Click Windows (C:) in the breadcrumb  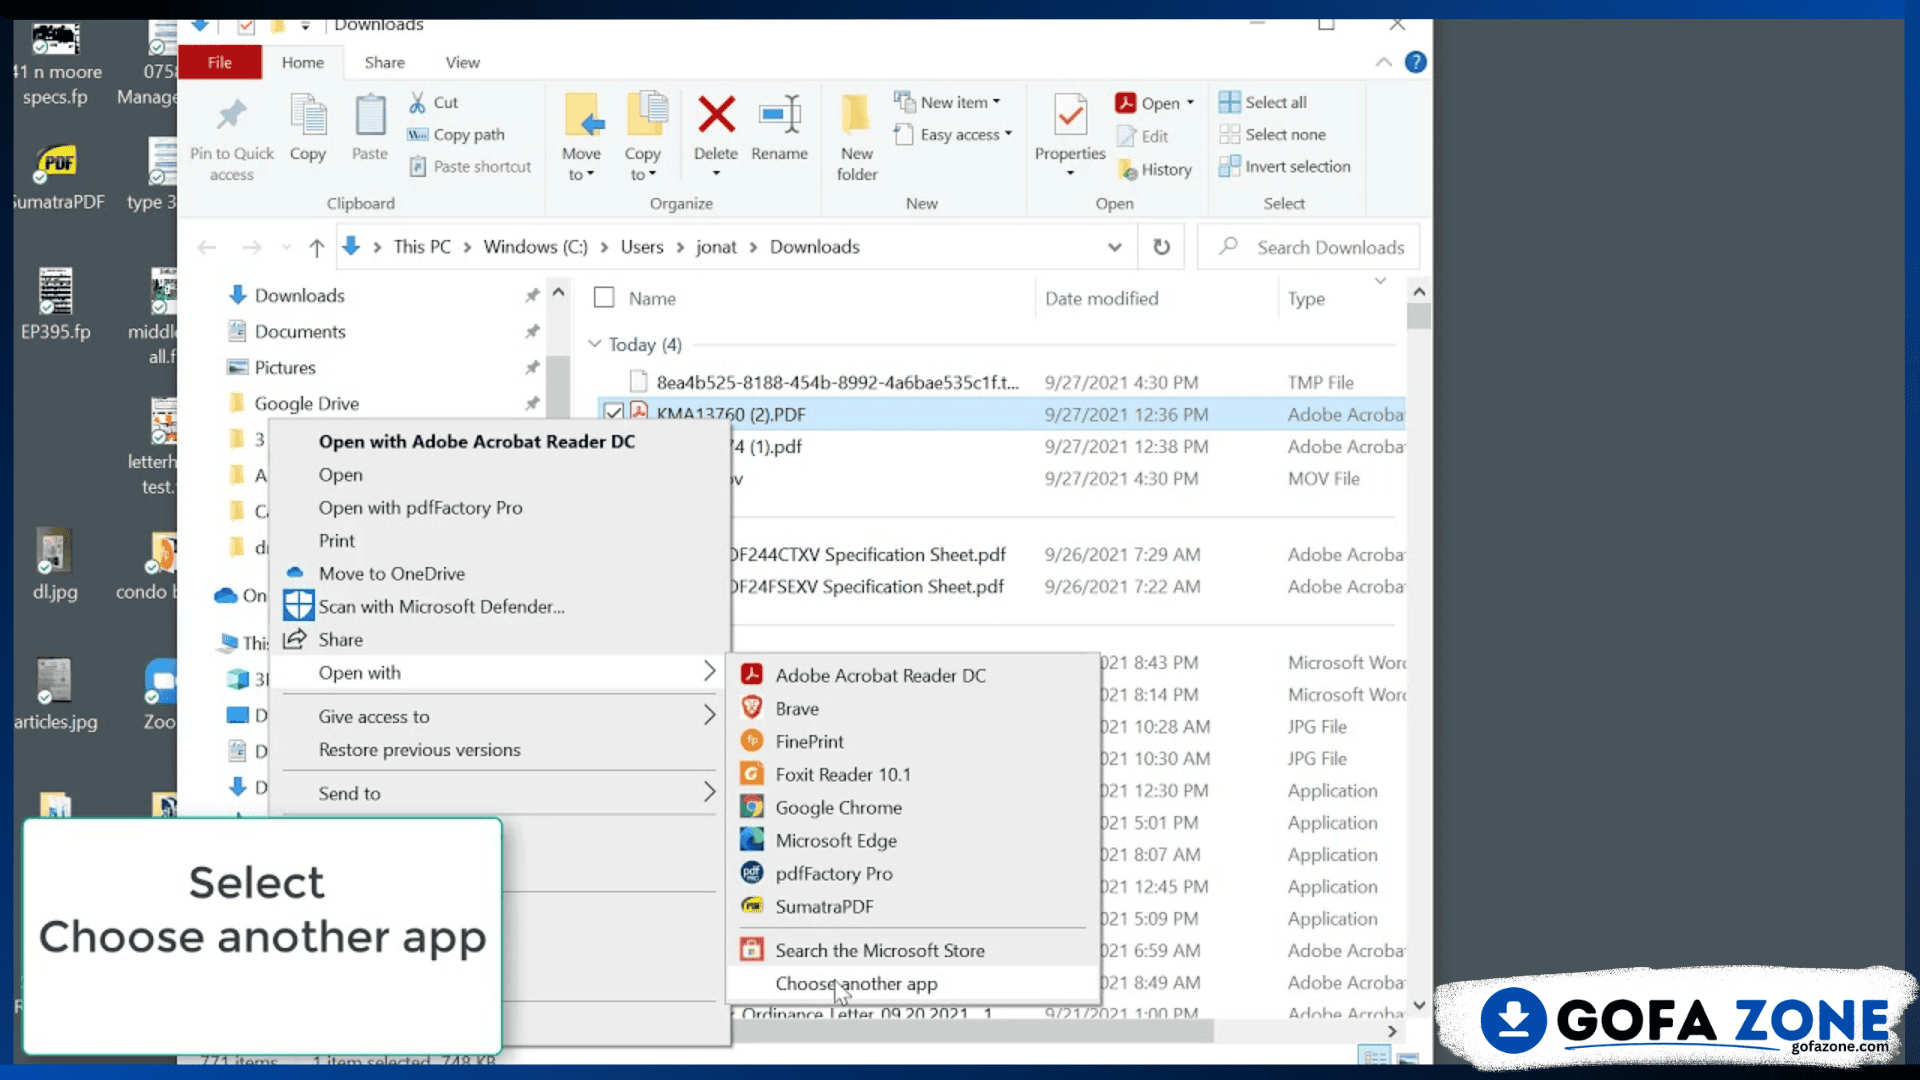click(x=535, y=247)
